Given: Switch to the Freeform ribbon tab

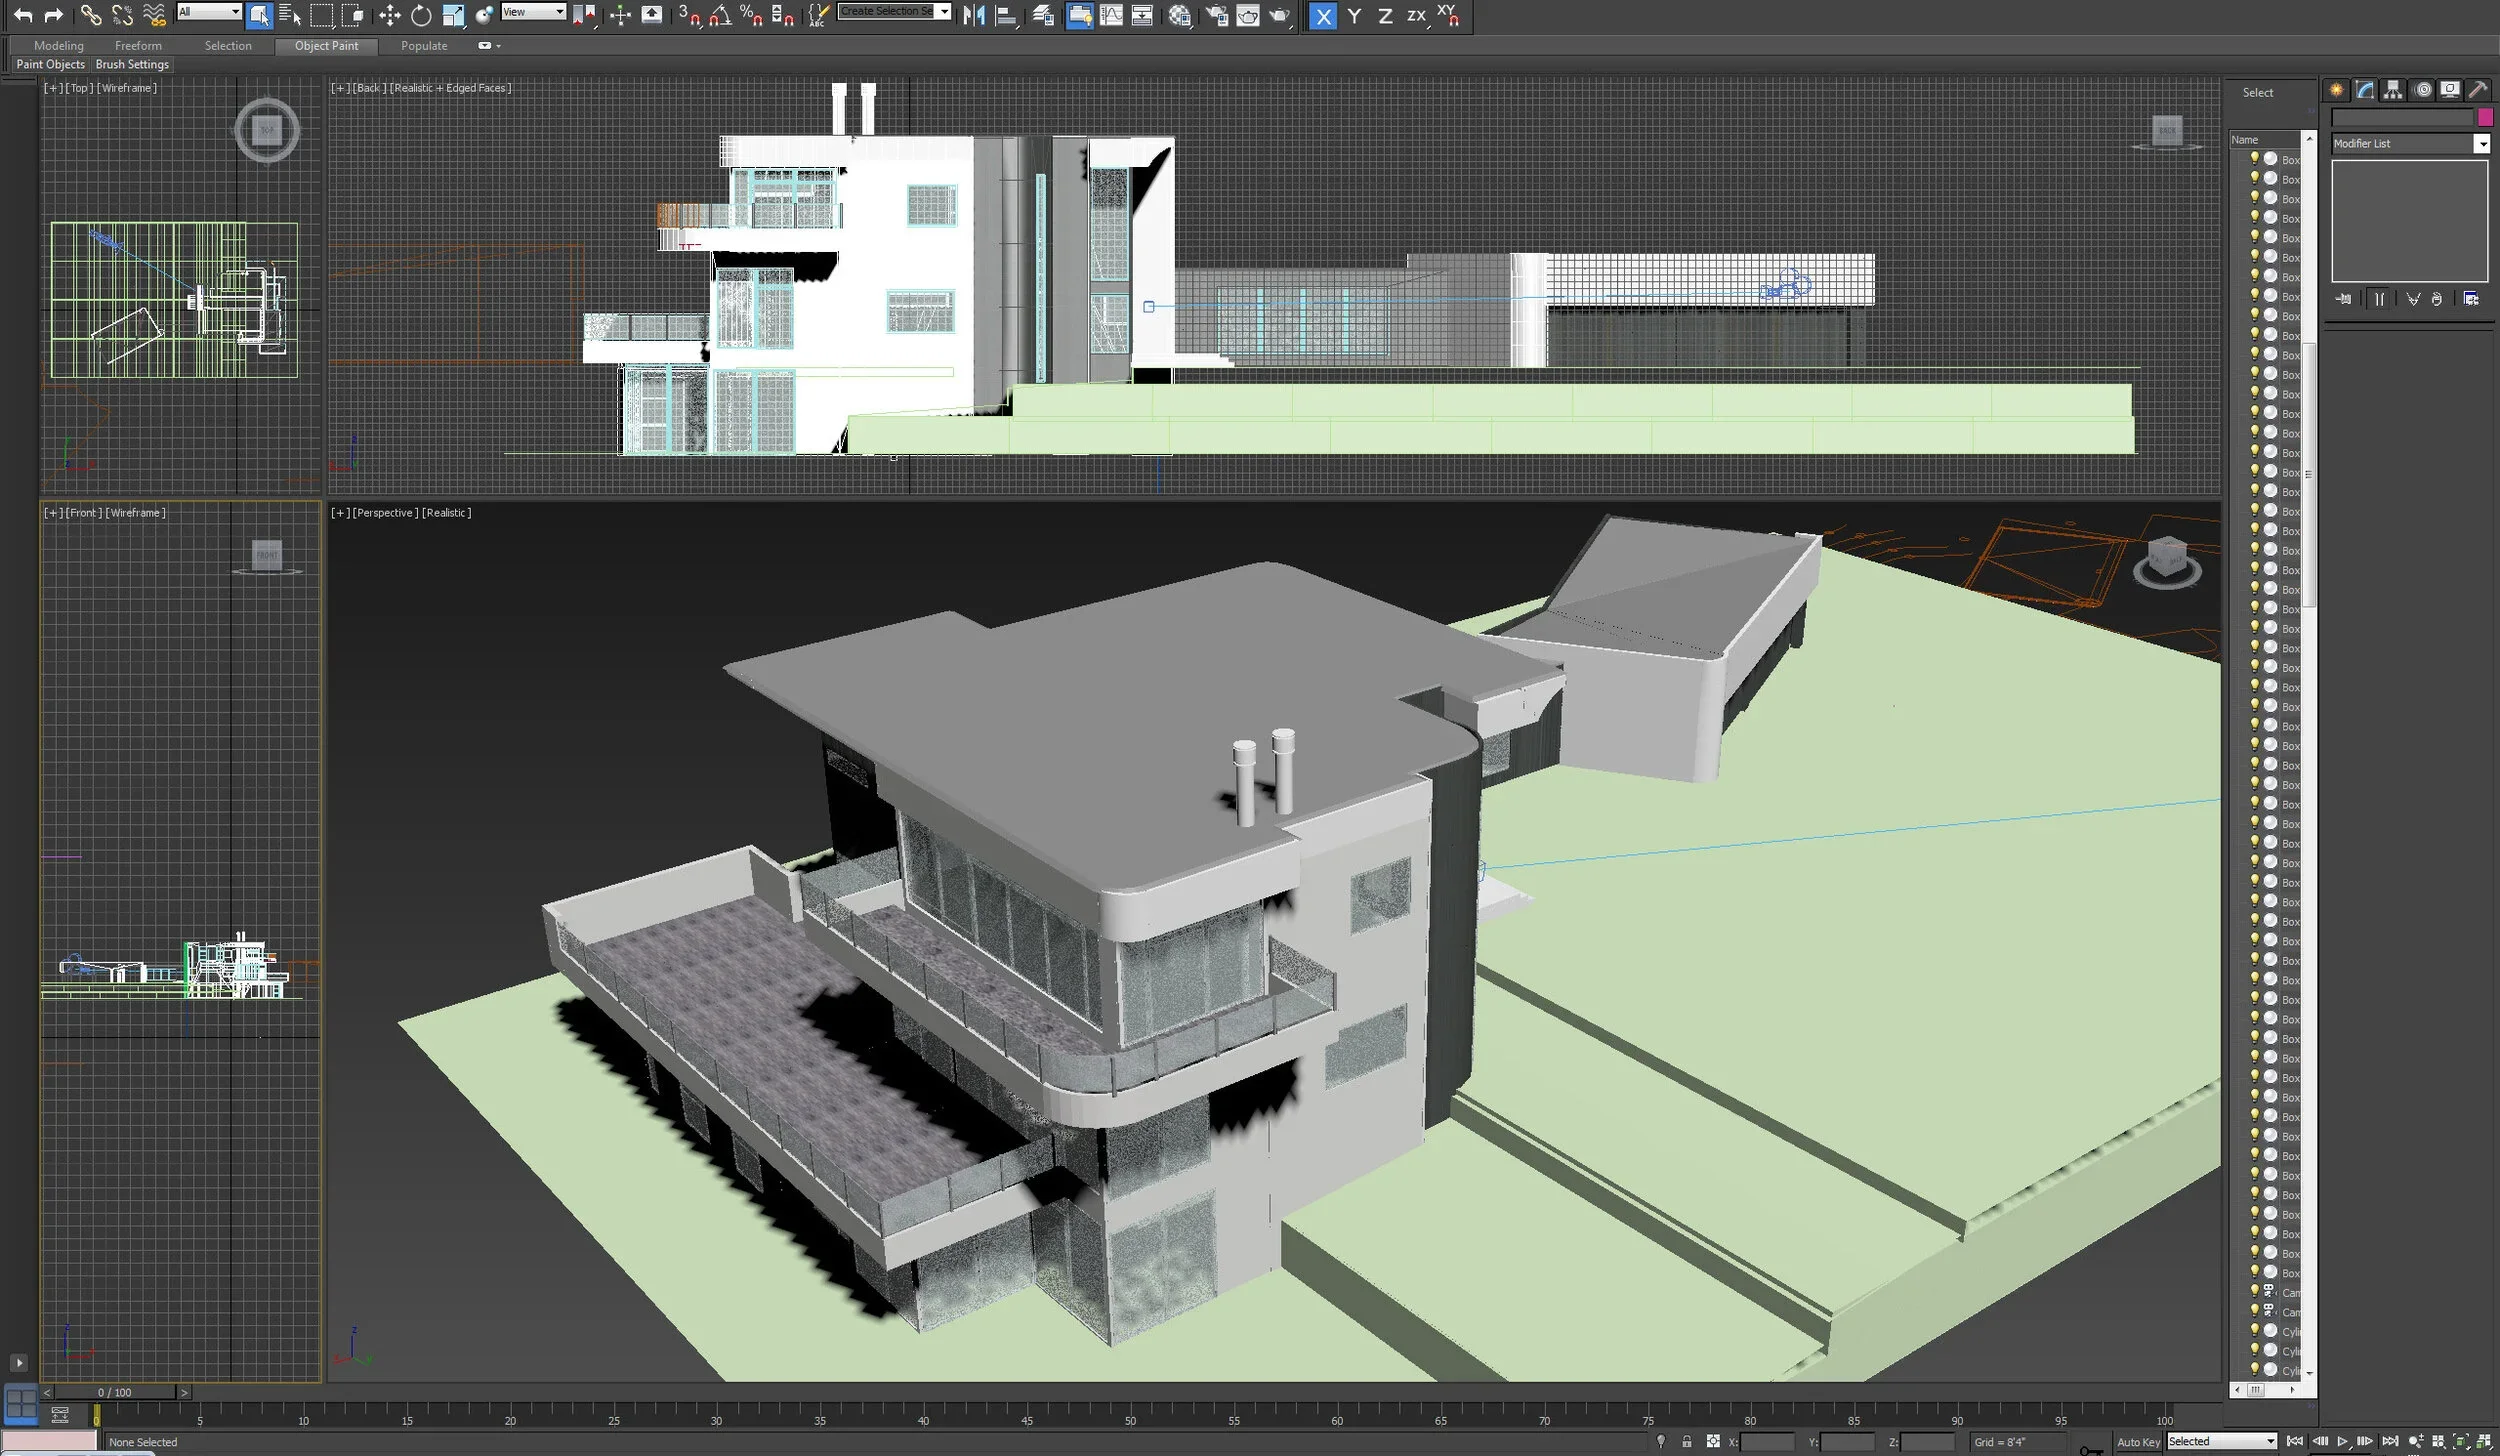Looking at the screenshot, I should (138, 46).
